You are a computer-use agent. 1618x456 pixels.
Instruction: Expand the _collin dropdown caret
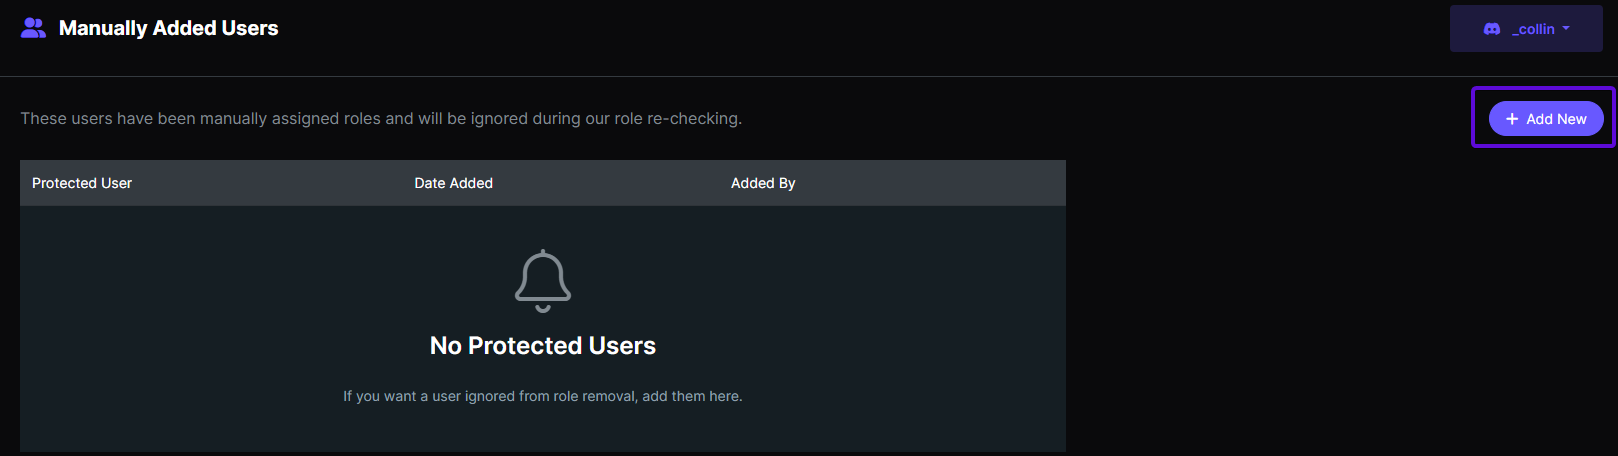(x=1566, y=29)
